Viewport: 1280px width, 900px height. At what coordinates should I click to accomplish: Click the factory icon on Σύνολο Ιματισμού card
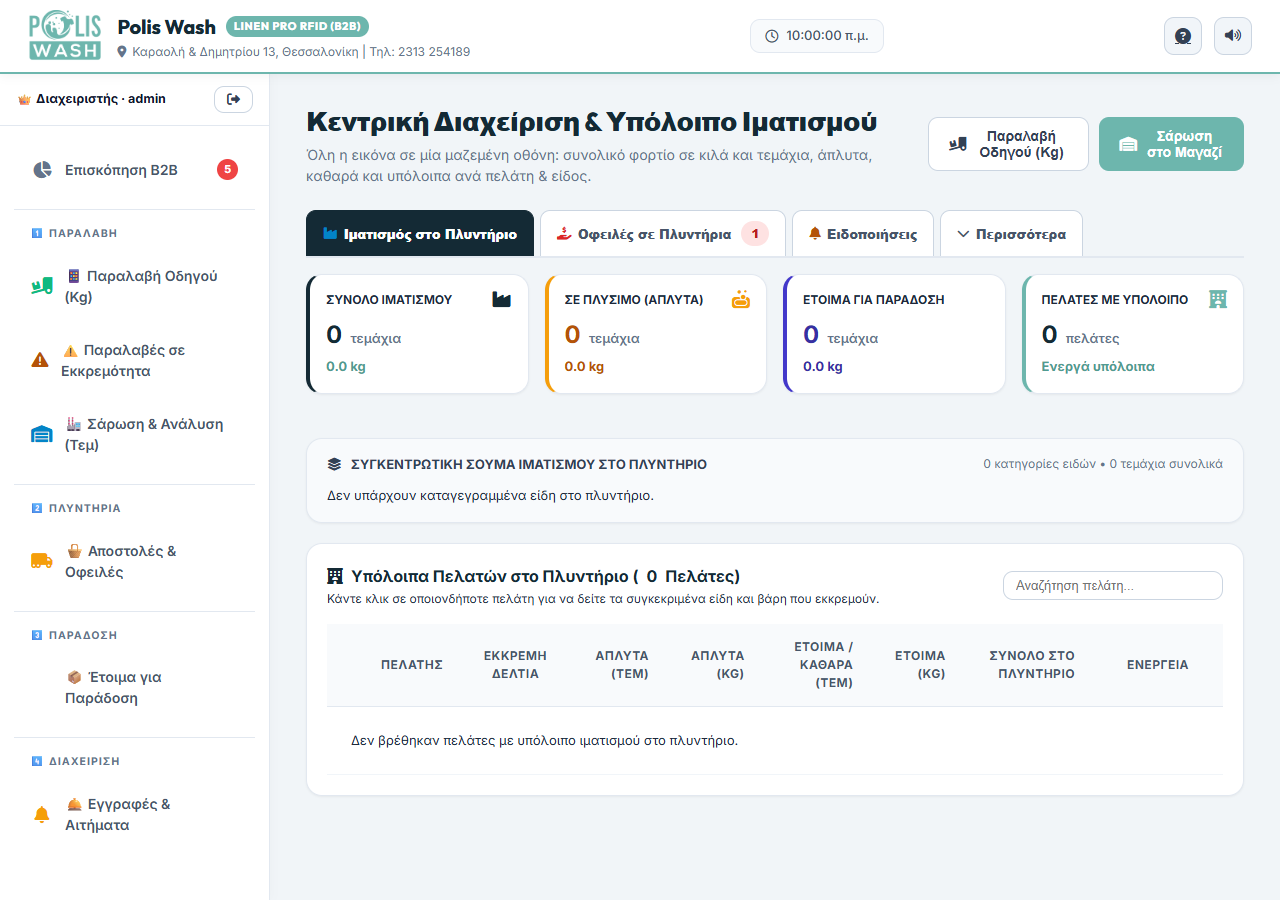pyautogui.click(x=501, y=299)
